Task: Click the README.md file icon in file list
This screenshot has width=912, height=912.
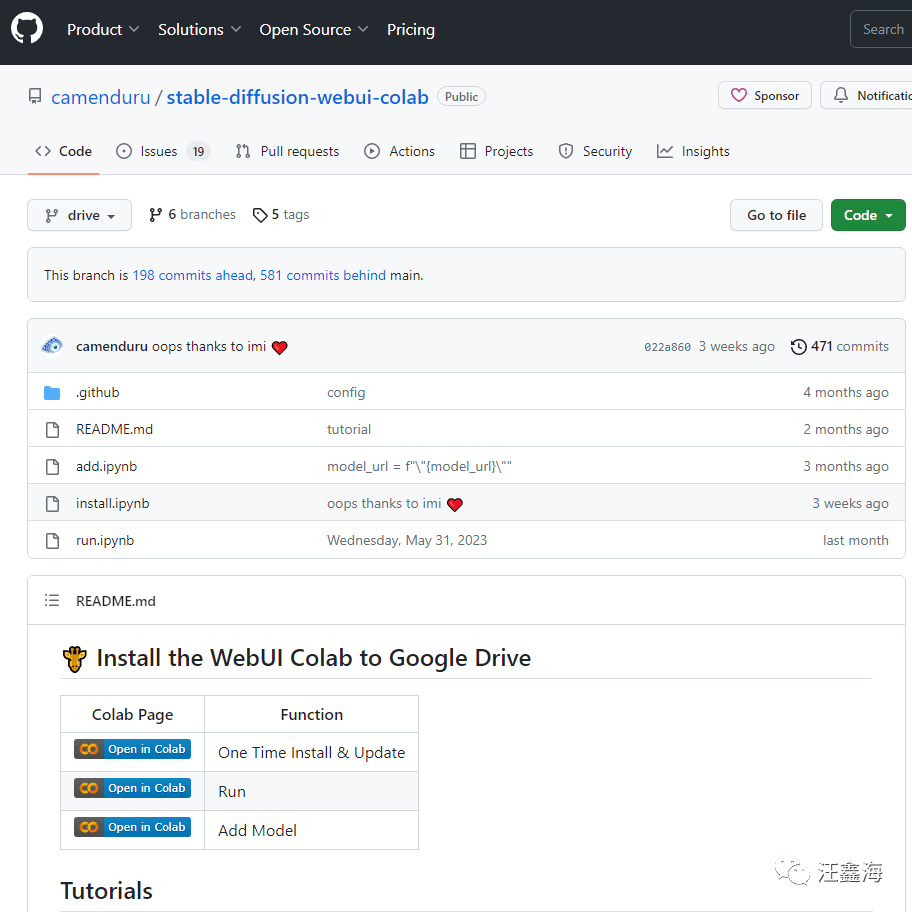Action: (x=52, y=430)
